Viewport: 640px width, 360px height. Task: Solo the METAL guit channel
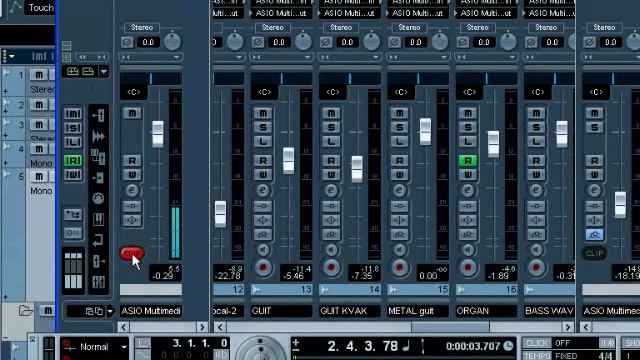click(x=399, y=127)
